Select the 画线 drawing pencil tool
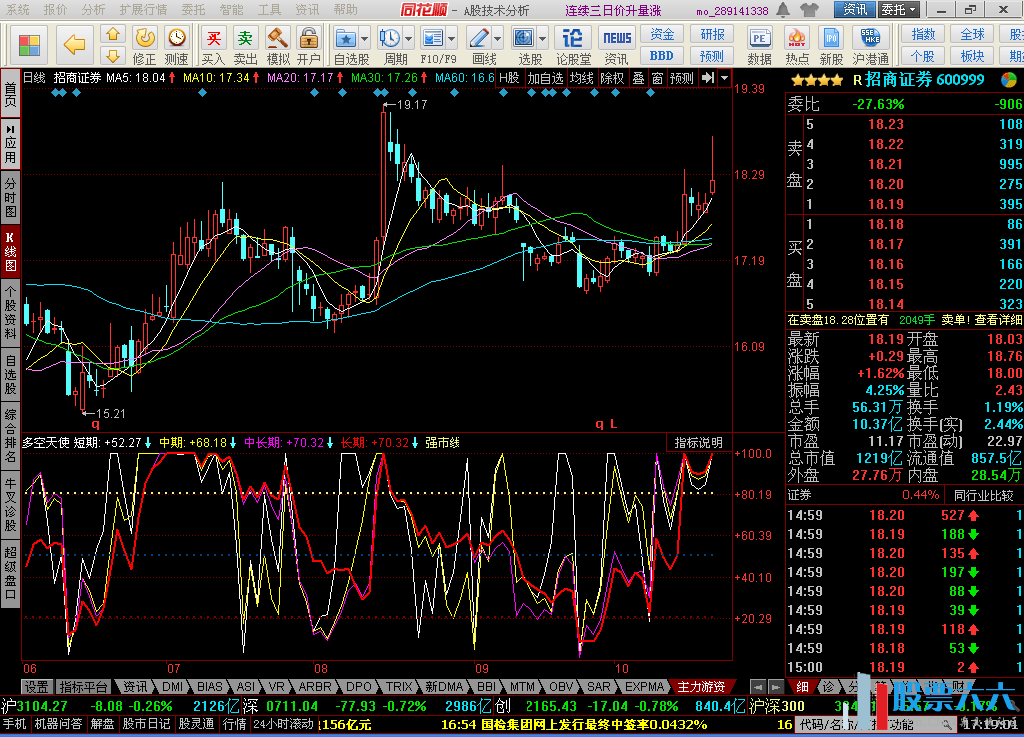This screenshot has width=1024, height=737. point(480,40)
